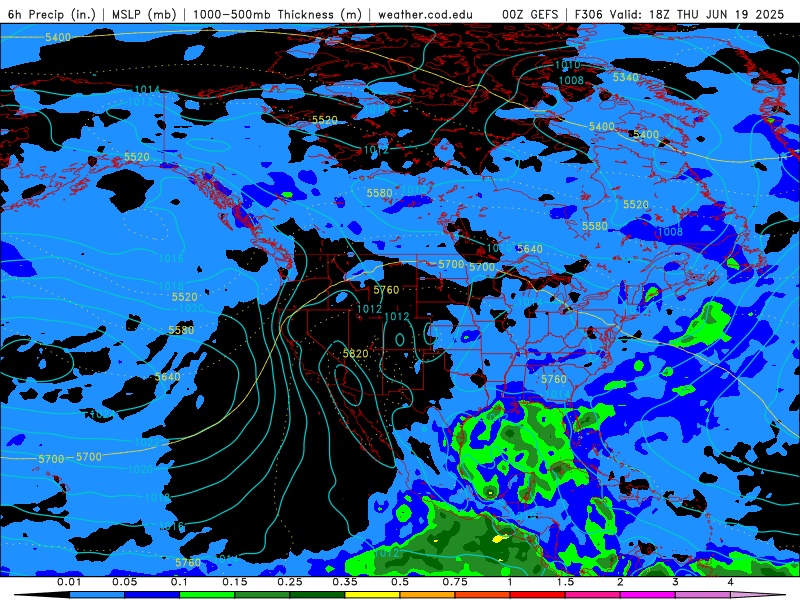Click the dark green 0.25–0.35 legend swatch
Screen dimensions: 800x600
tap(317, 595)
